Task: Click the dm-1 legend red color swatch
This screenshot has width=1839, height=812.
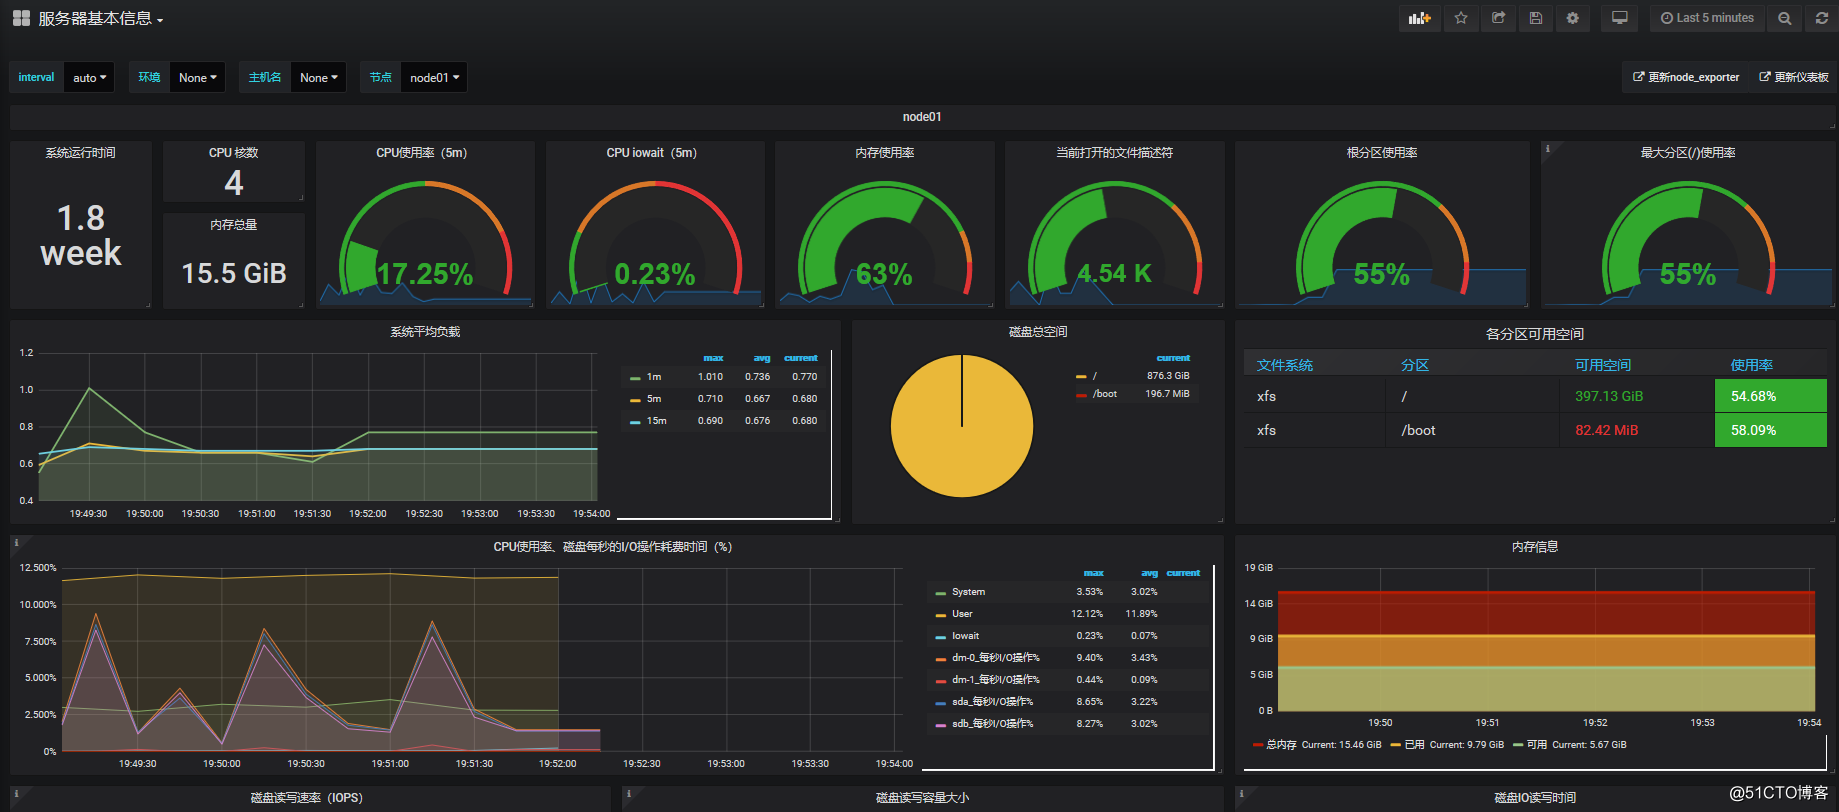Action: pos(940,681)
